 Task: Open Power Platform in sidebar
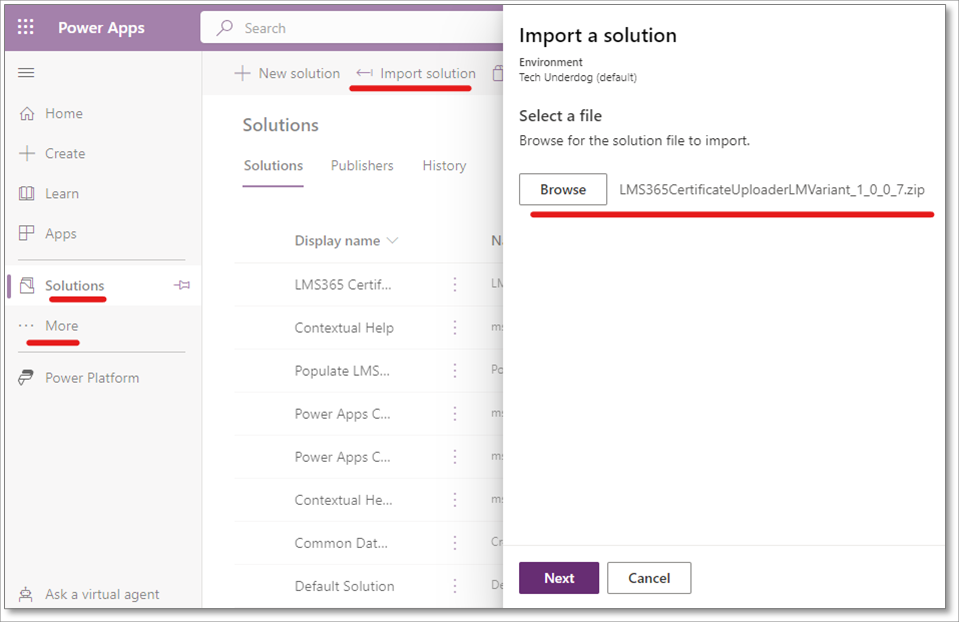[91, 378]
